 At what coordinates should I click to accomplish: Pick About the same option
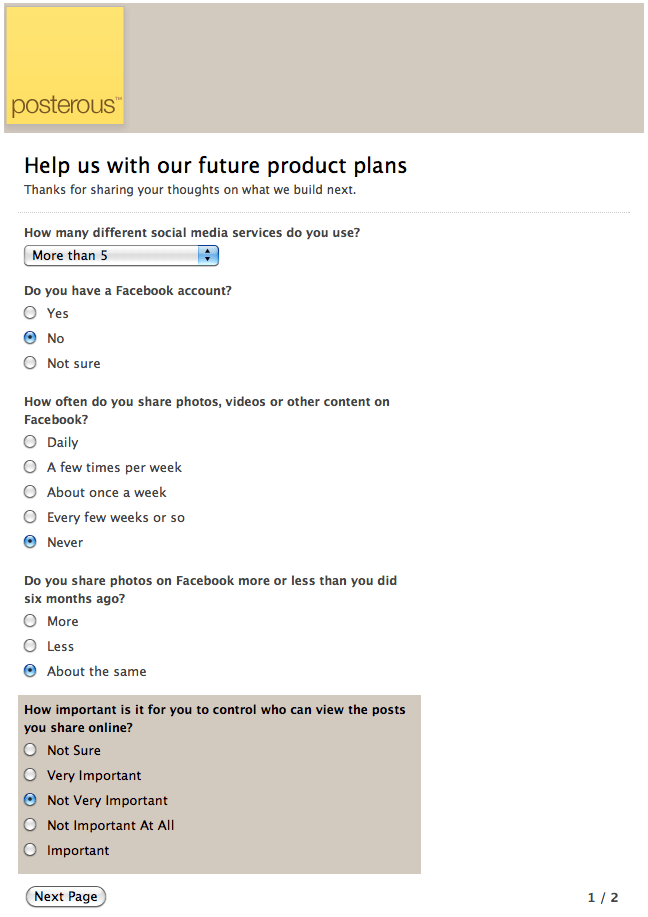(30, 671)
